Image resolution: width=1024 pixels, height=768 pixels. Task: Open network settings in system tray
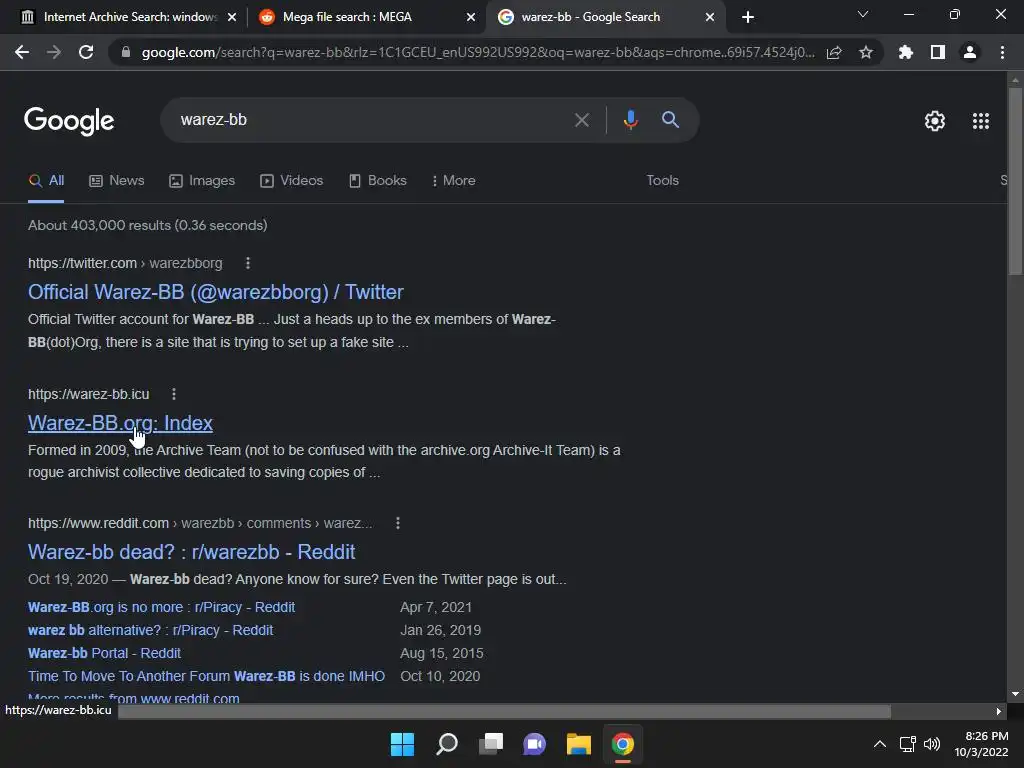pyautogui.click(x=907, y=744)
